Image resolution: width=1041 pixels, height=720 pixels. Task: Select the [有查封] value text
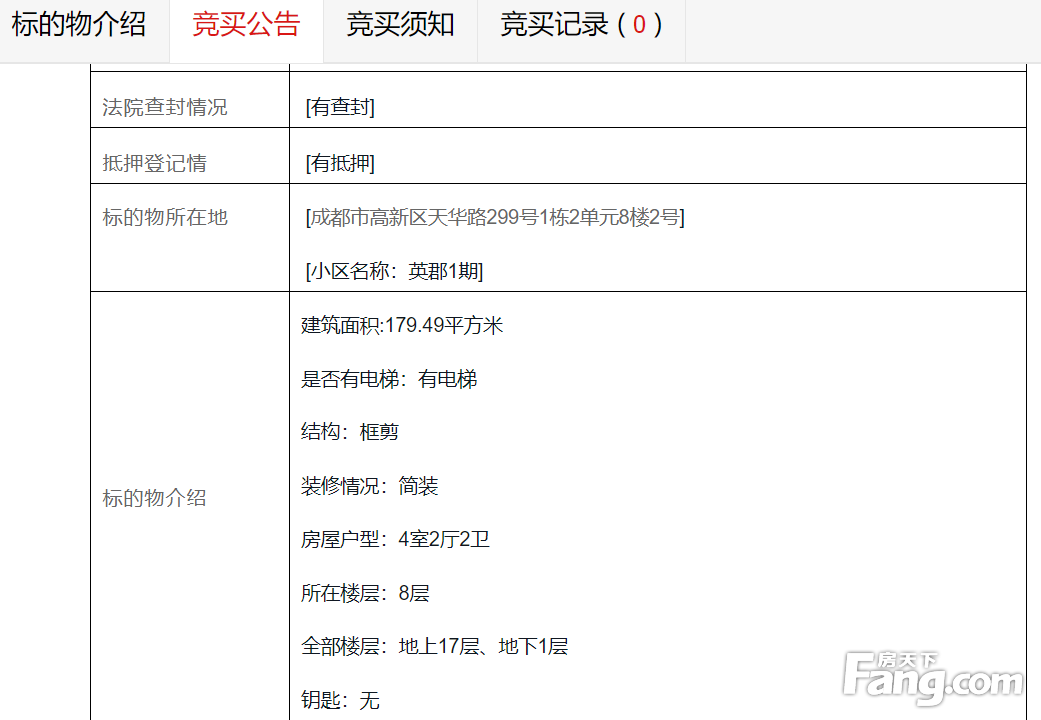click(x=340, y=107)
